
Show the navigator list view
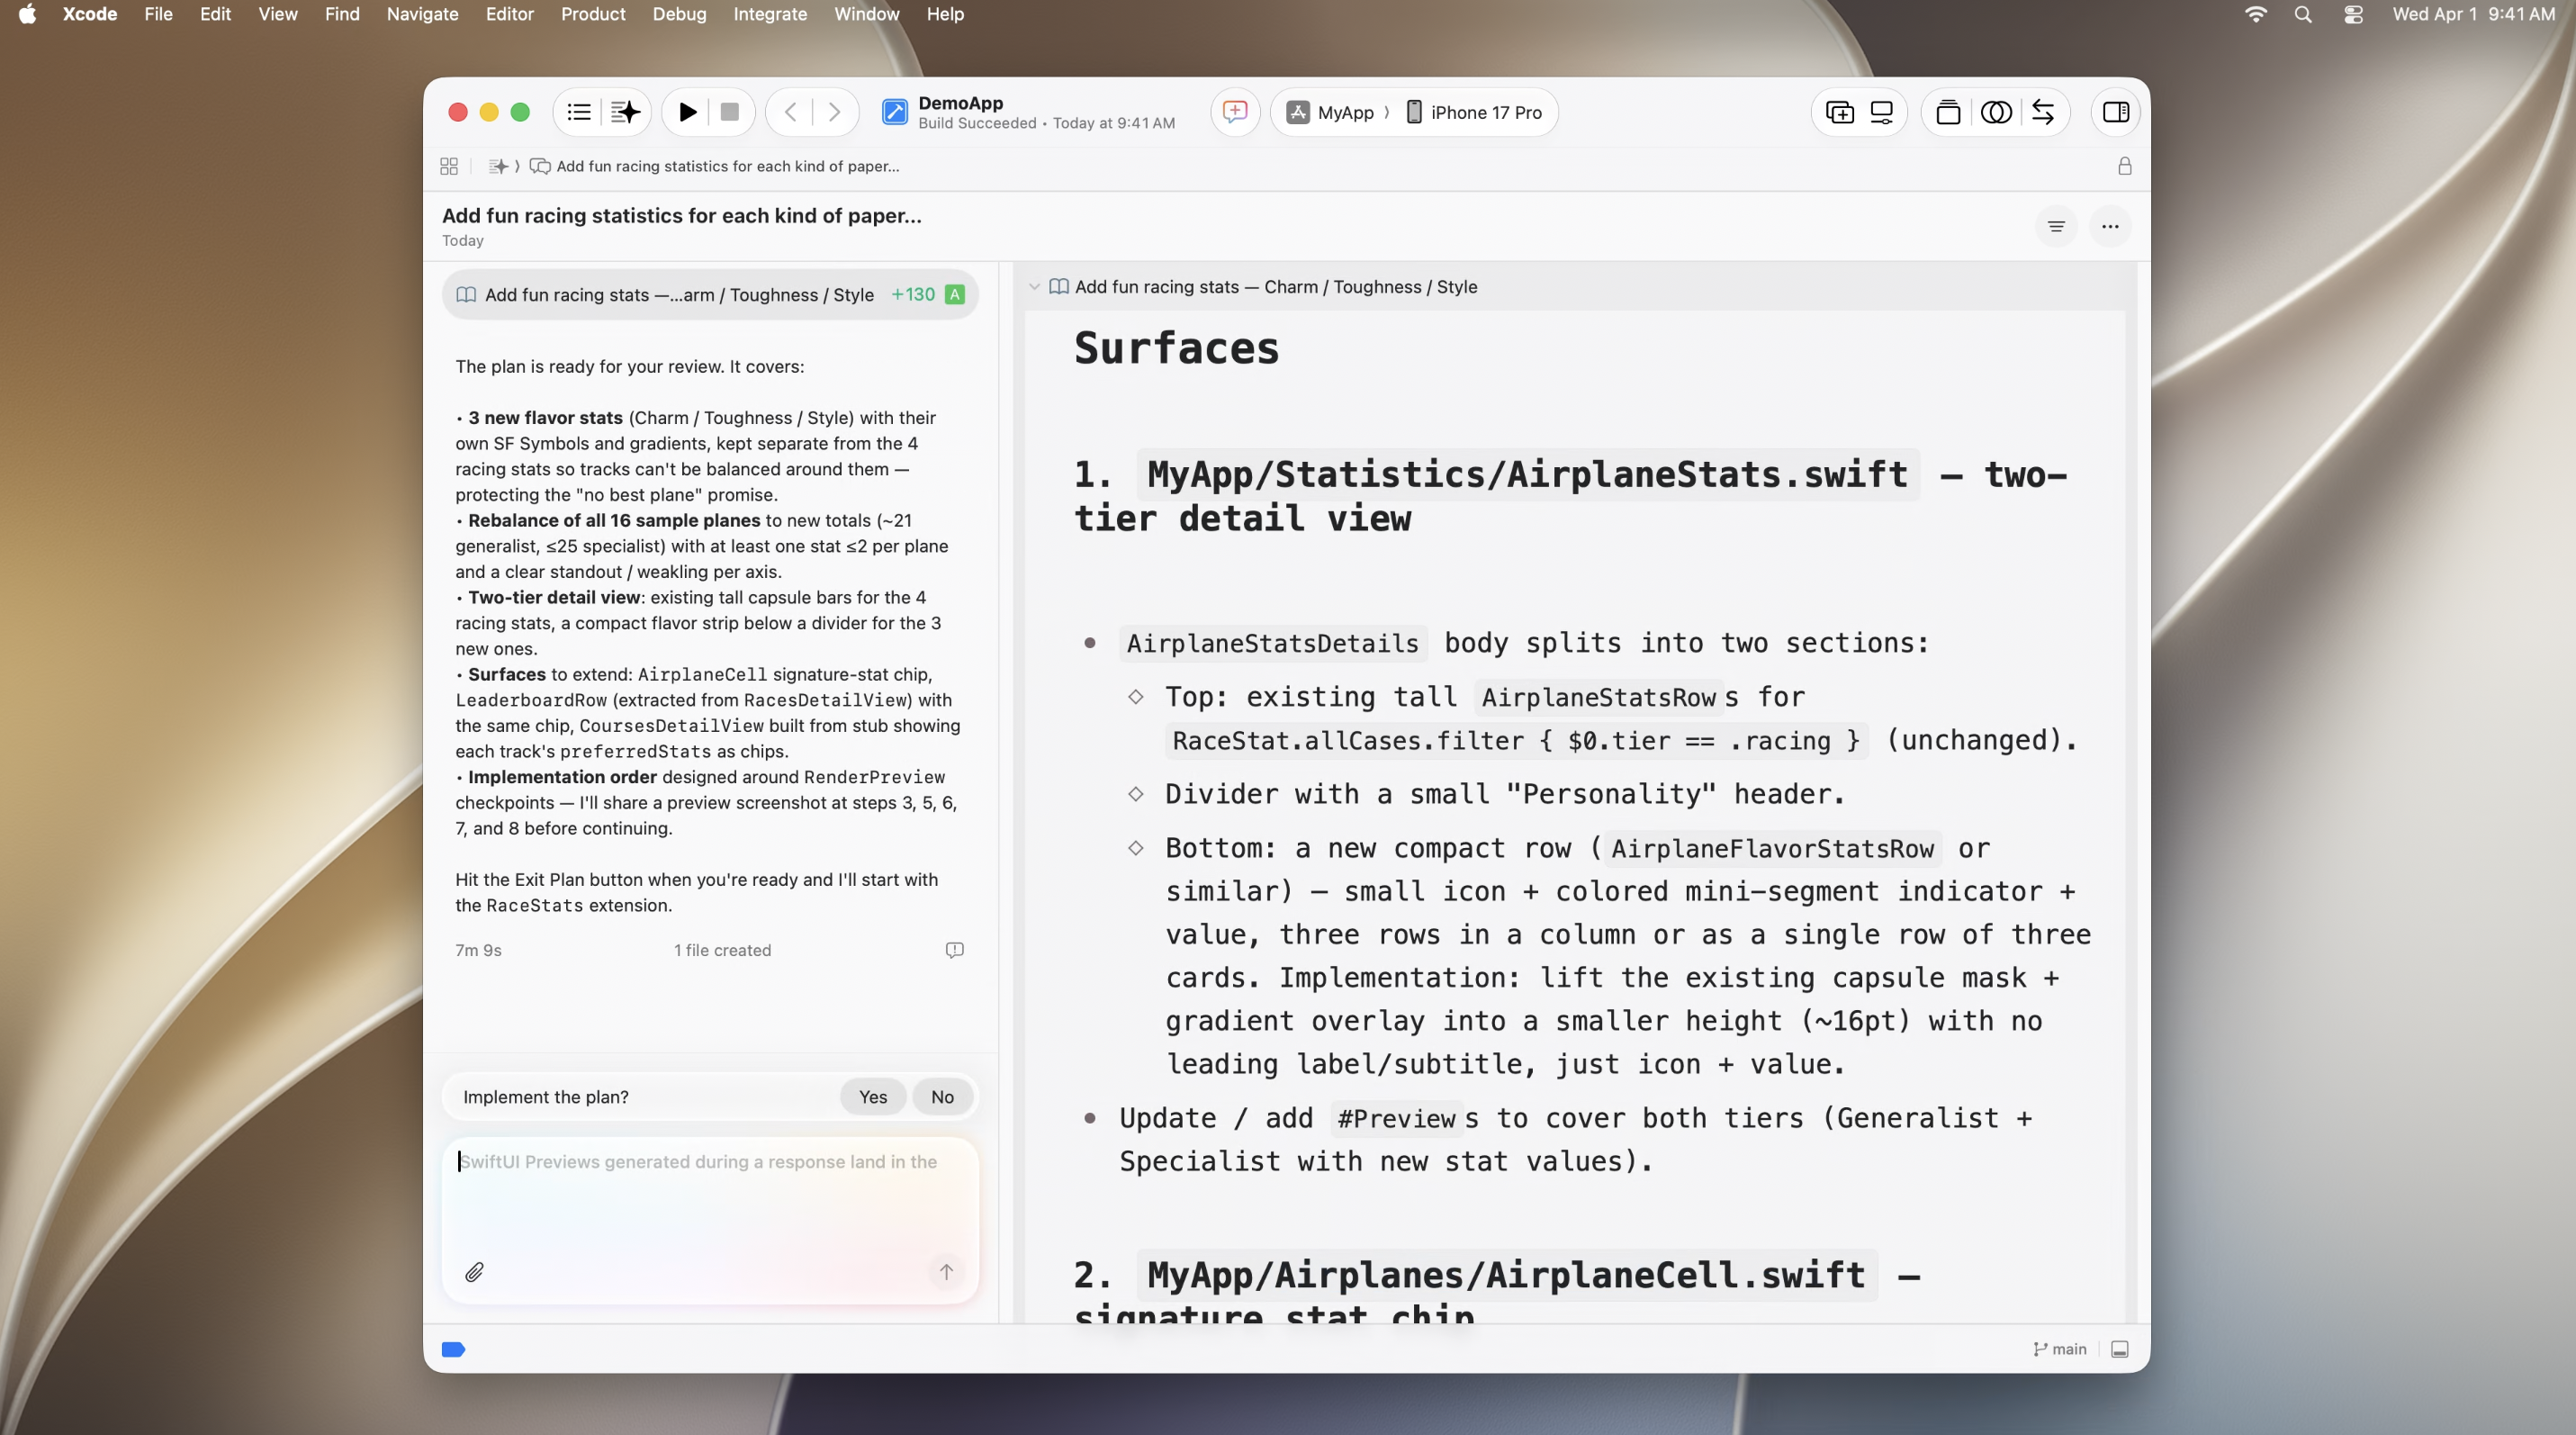click(579, 112)
